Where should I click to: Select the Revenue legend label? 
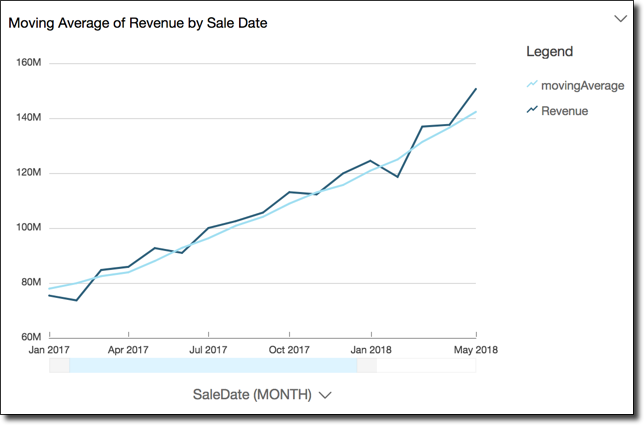tap(564, 111)
